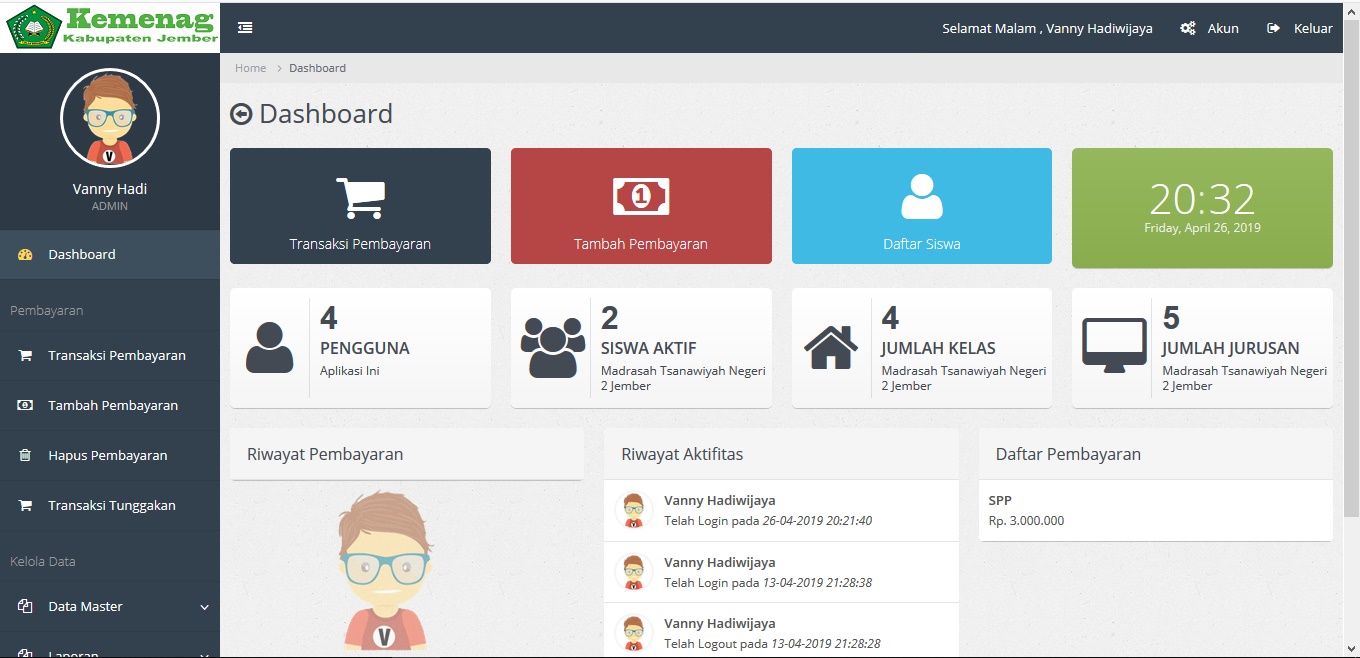Viewport: 1360px width, 658px height.
Task: Click the SPP payment entry
Action: coord(1000,501)
